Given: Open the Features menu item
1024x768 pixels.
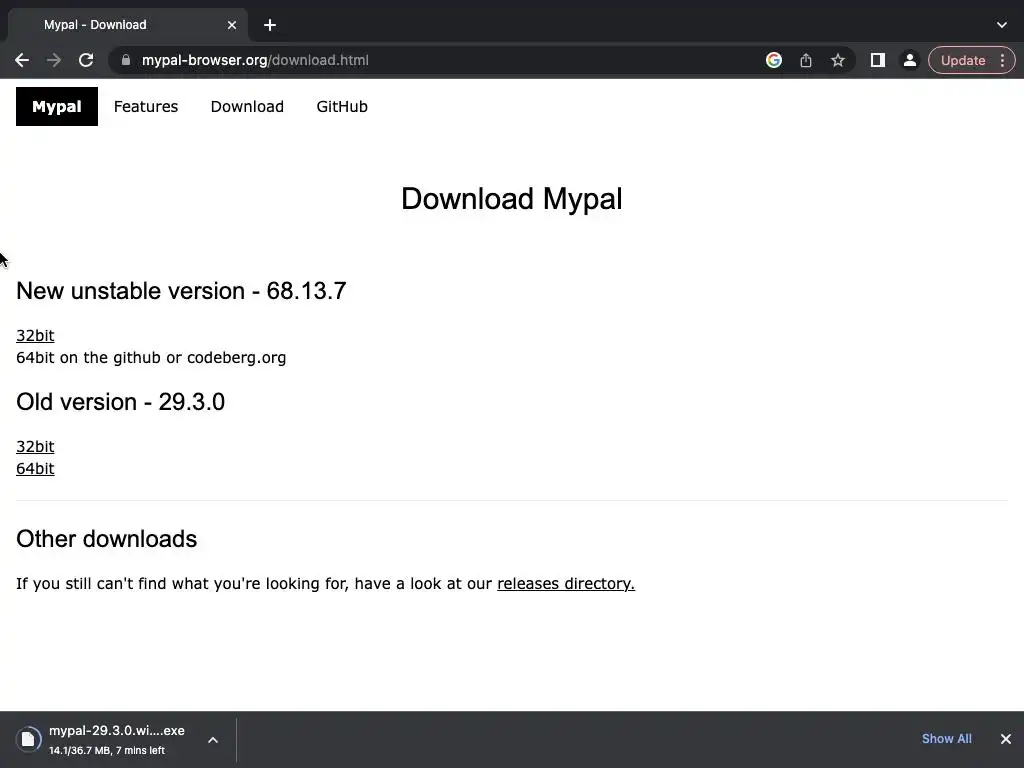Looking at the screenshot, I should point(146,106).
